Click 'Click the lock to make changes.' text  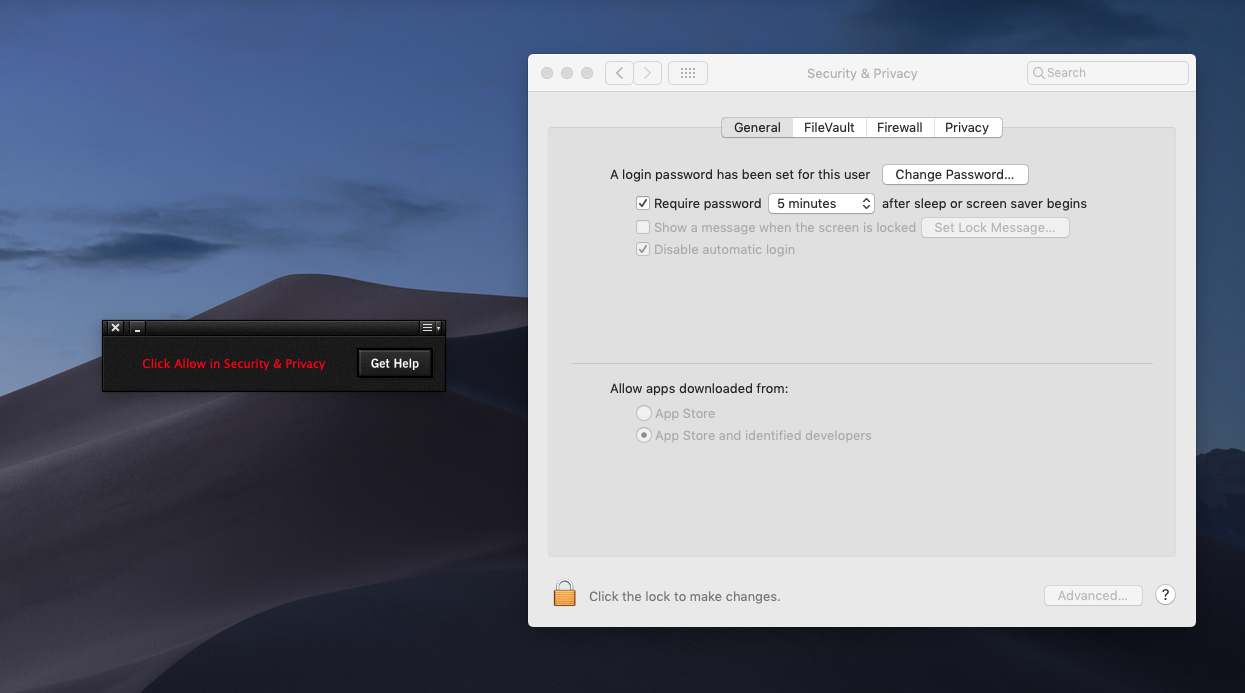[x=684, y=596]
